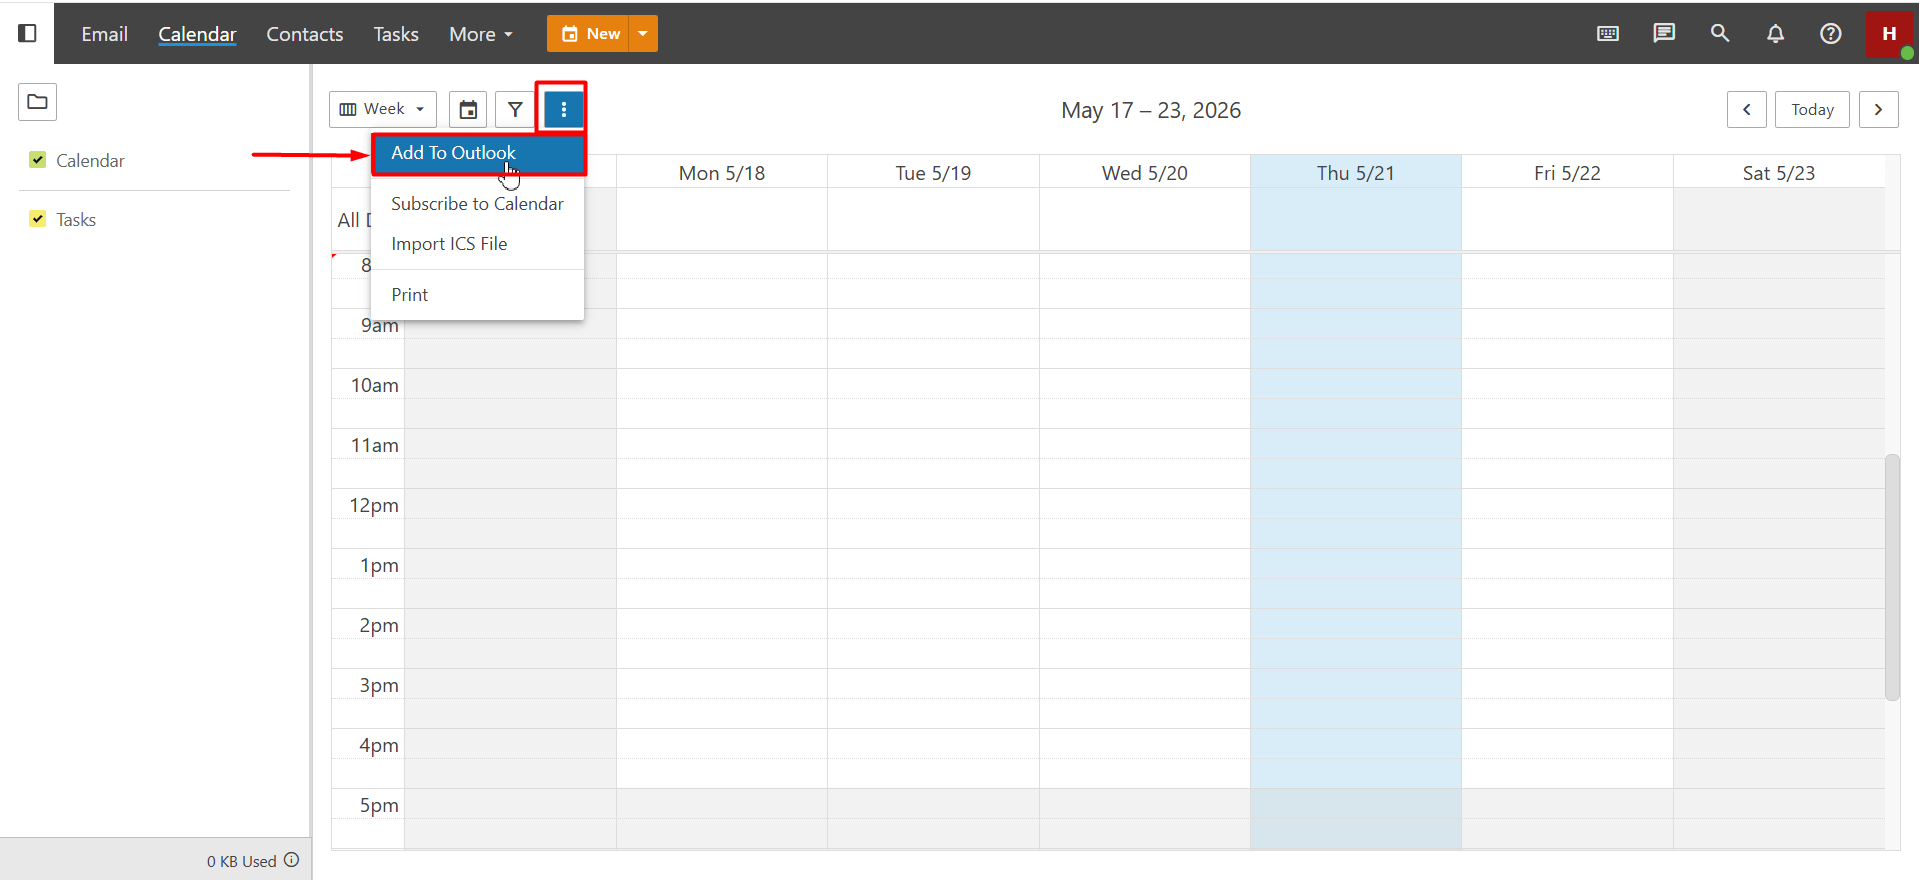Click the New event button
This screenshot has height=880, width=1919.
[x=589, y=34]
